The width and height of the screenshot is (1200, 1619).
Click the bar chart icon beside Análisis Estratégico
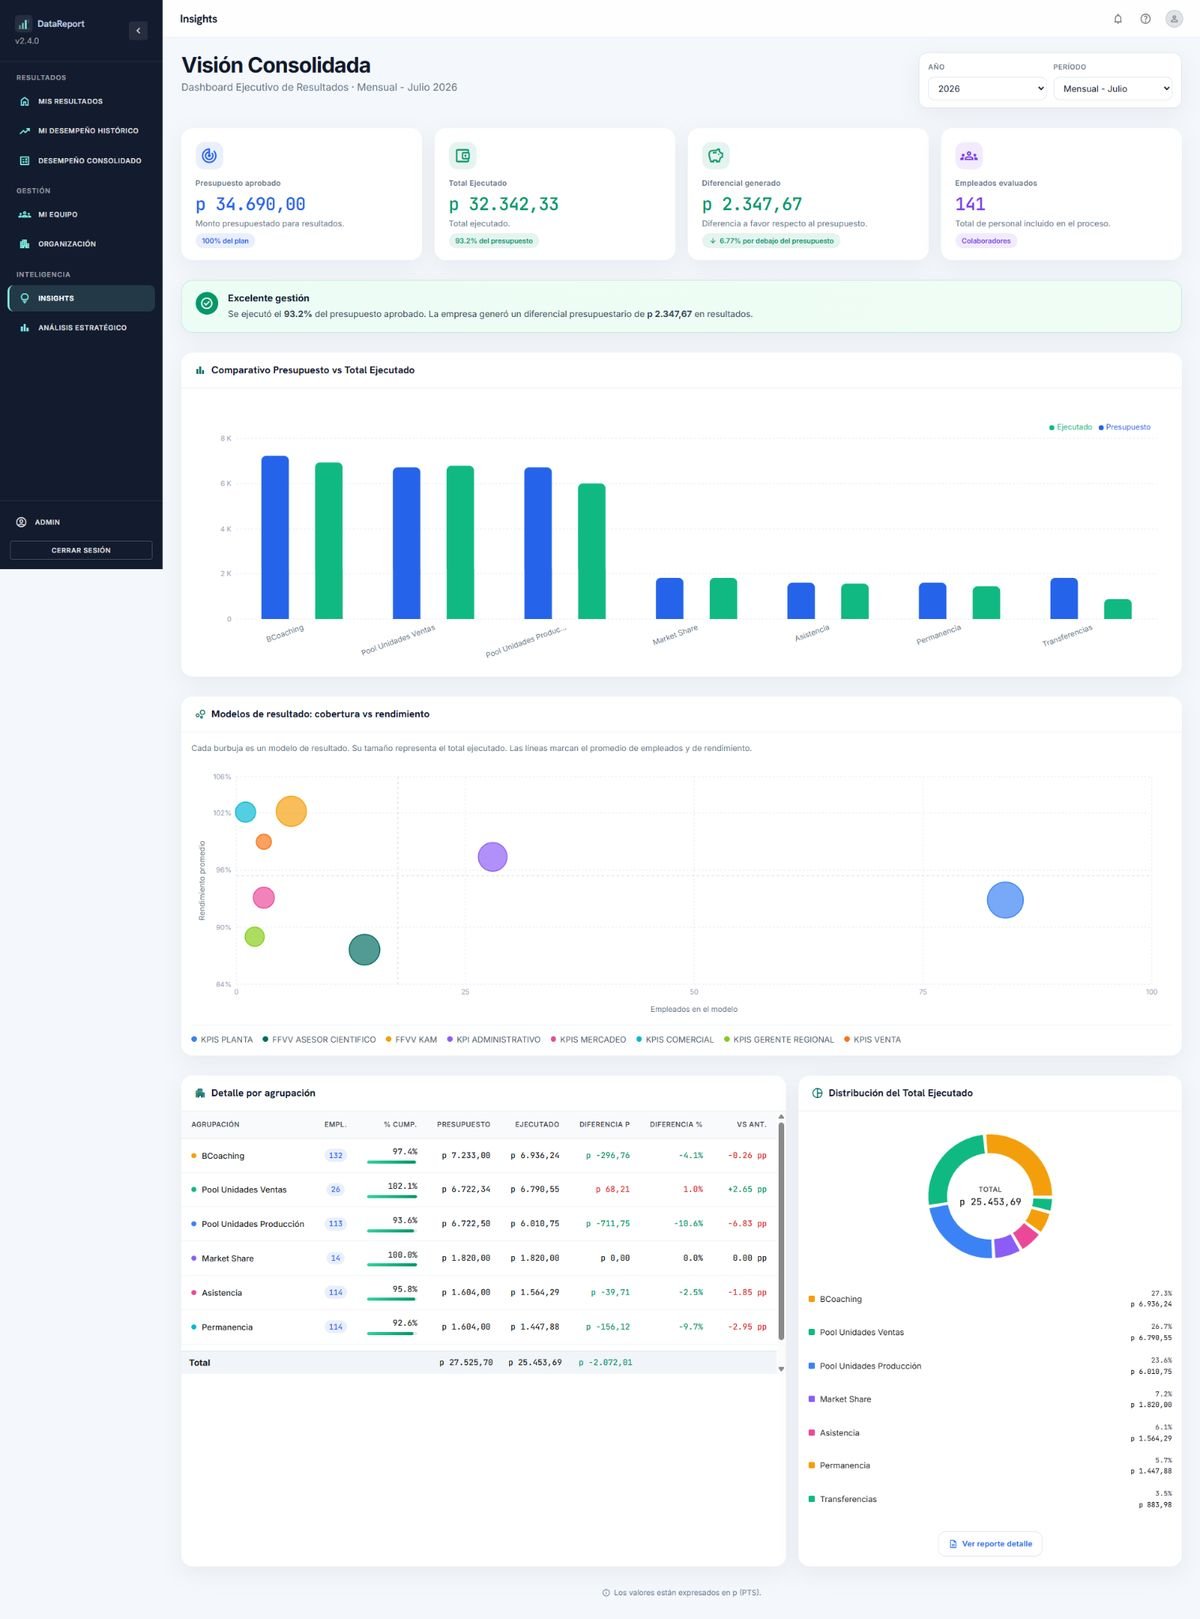(25, 328)
